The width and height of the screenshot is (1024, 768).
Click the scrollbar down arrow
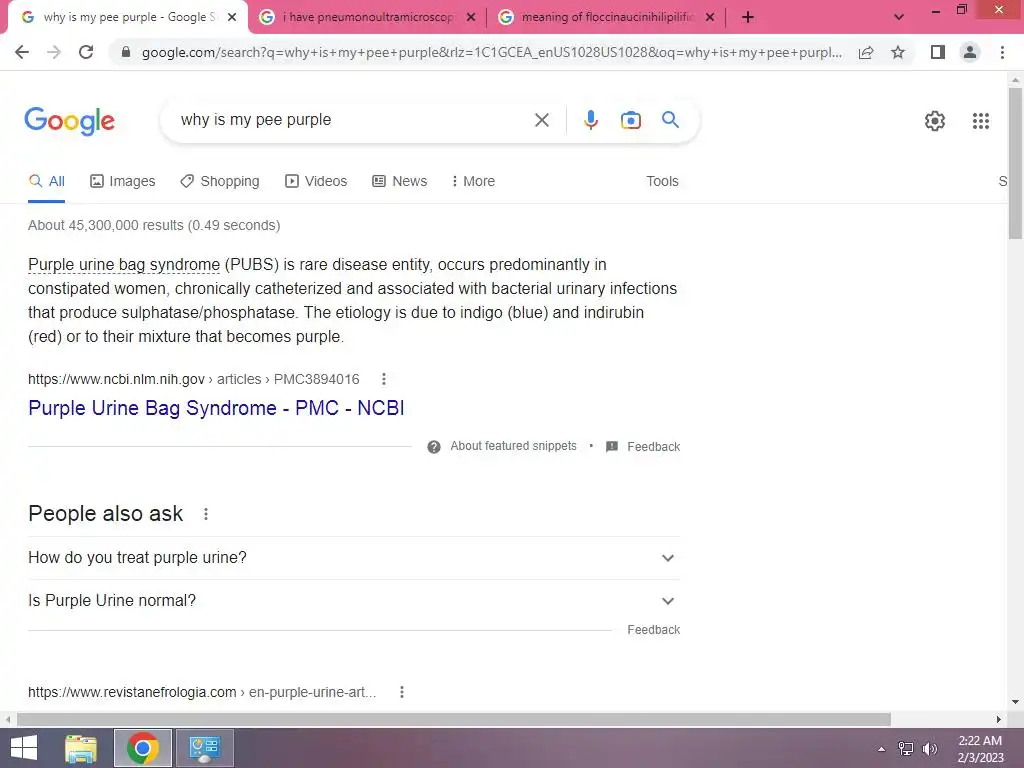coord(1015,702)
